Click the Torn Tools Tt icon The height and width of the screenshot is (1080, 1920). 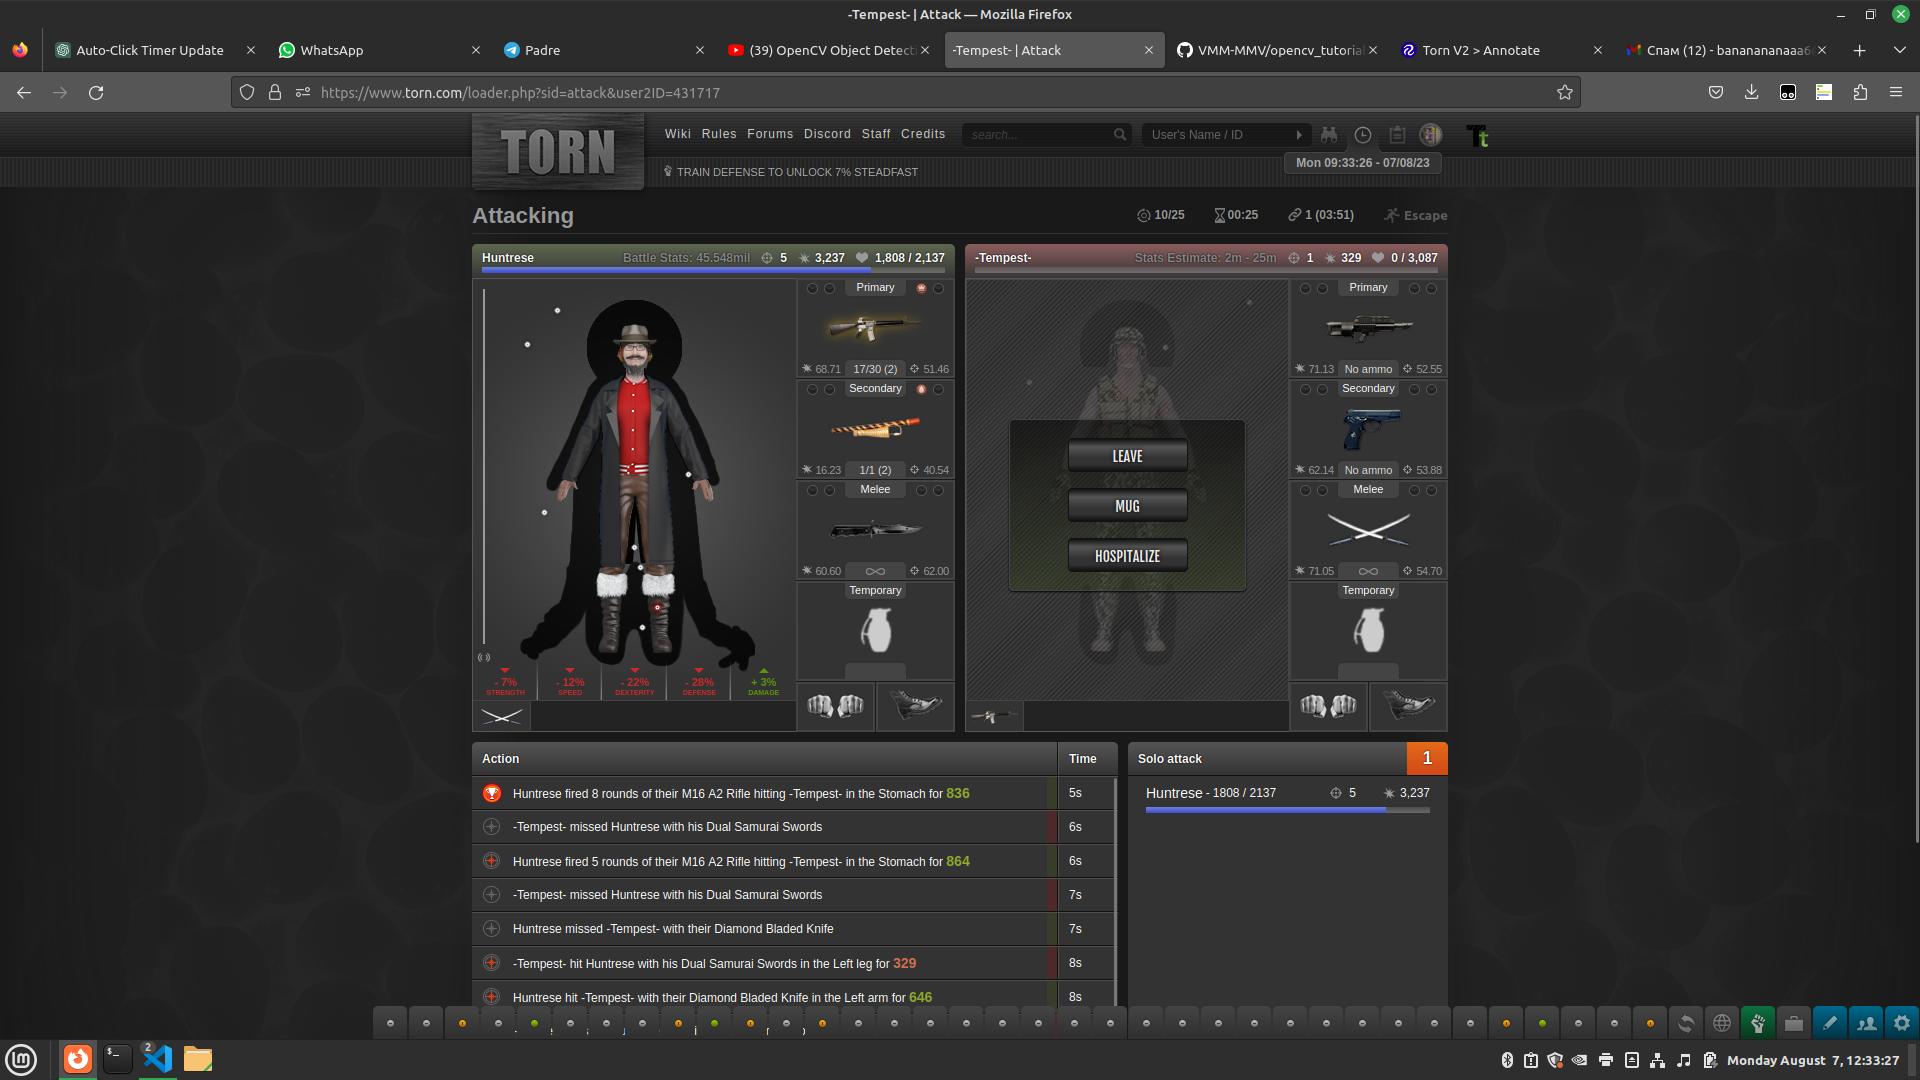coord(1477,135)
